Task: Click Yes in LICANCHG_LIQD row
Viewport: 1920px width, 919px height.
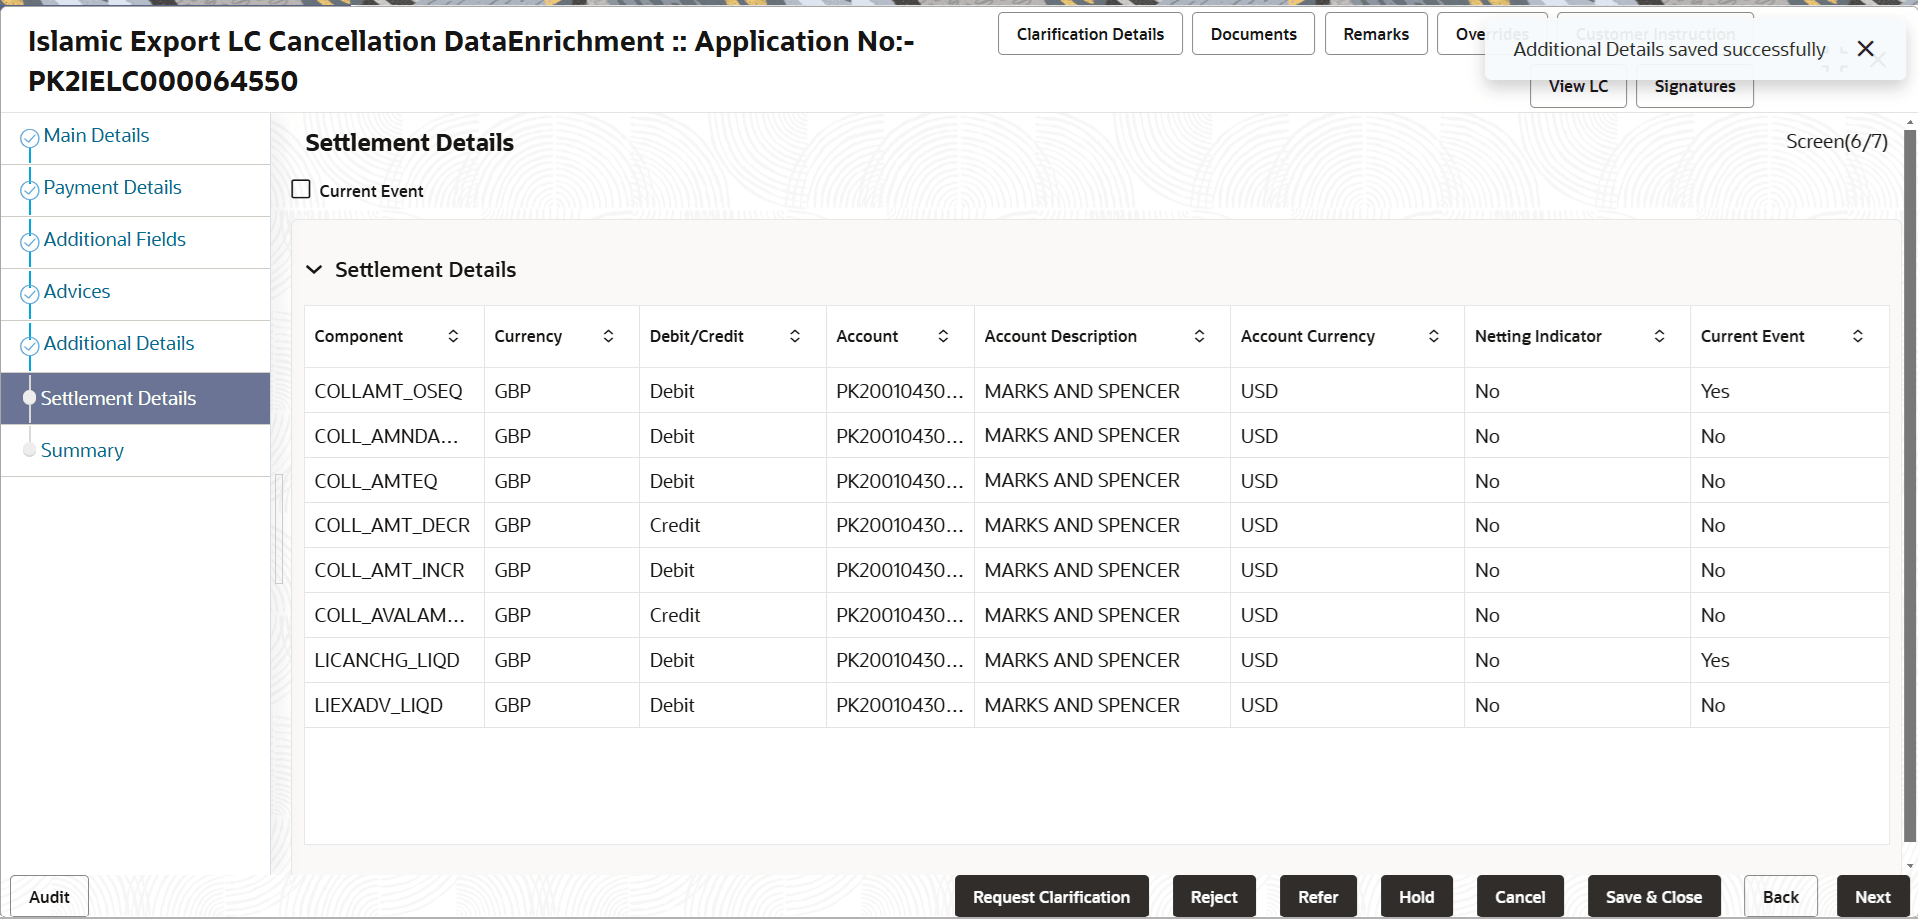Action: click(1715, 661)
